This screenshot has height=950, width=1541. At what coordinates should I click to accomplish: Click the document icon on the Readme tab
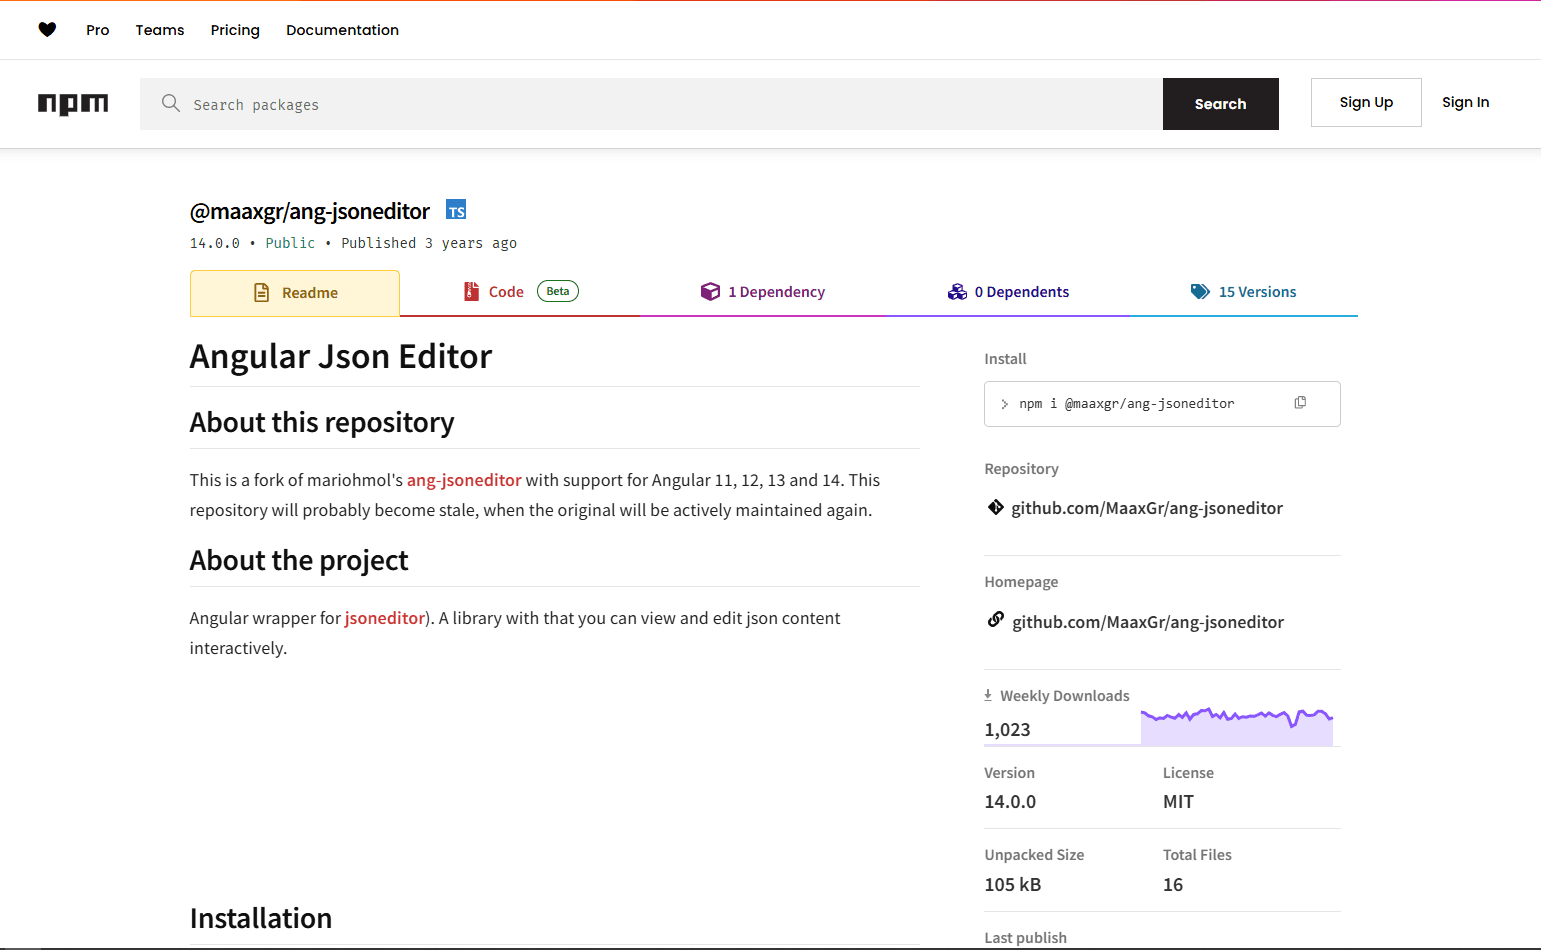pyautogui.click(x=262, y=292)
